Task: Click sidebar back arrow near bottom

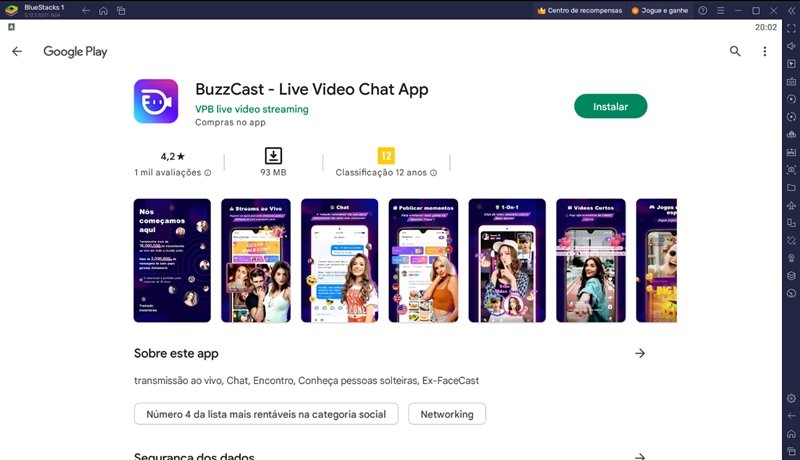Action: (791, 416)
